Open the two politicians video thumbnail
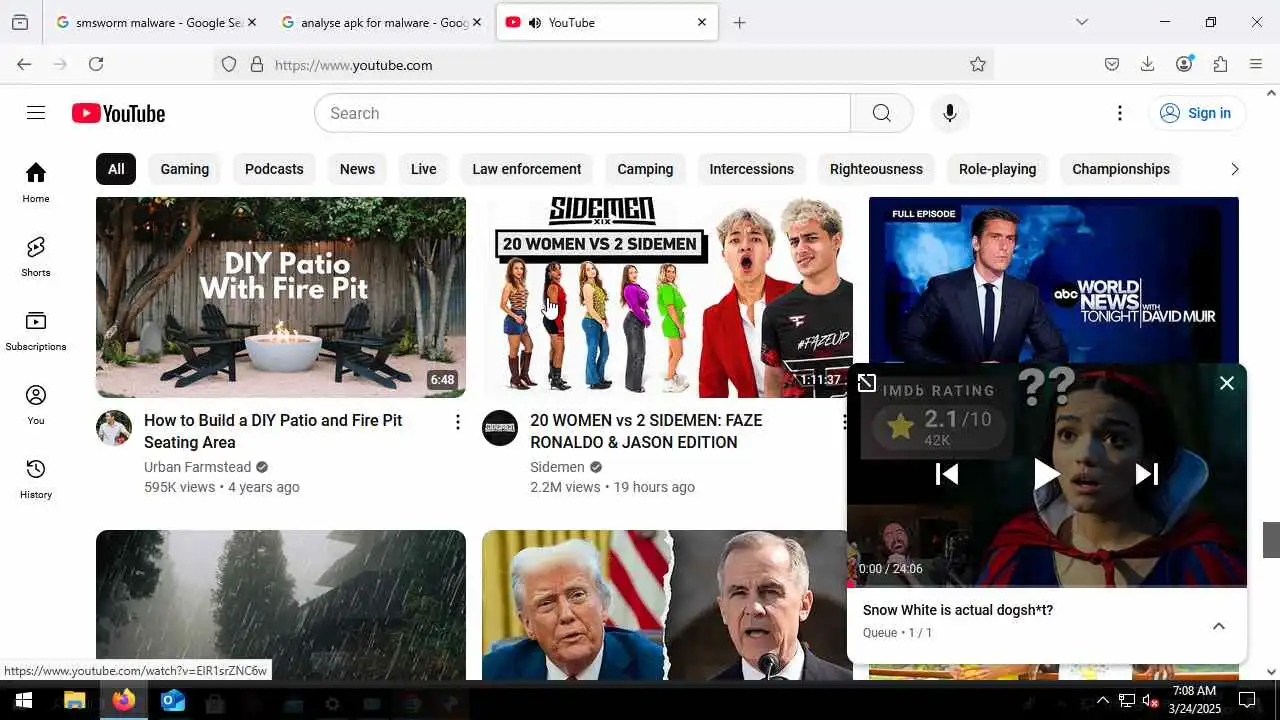The height and width of the screenshot is (720, 1280). [x=667, y=605]
